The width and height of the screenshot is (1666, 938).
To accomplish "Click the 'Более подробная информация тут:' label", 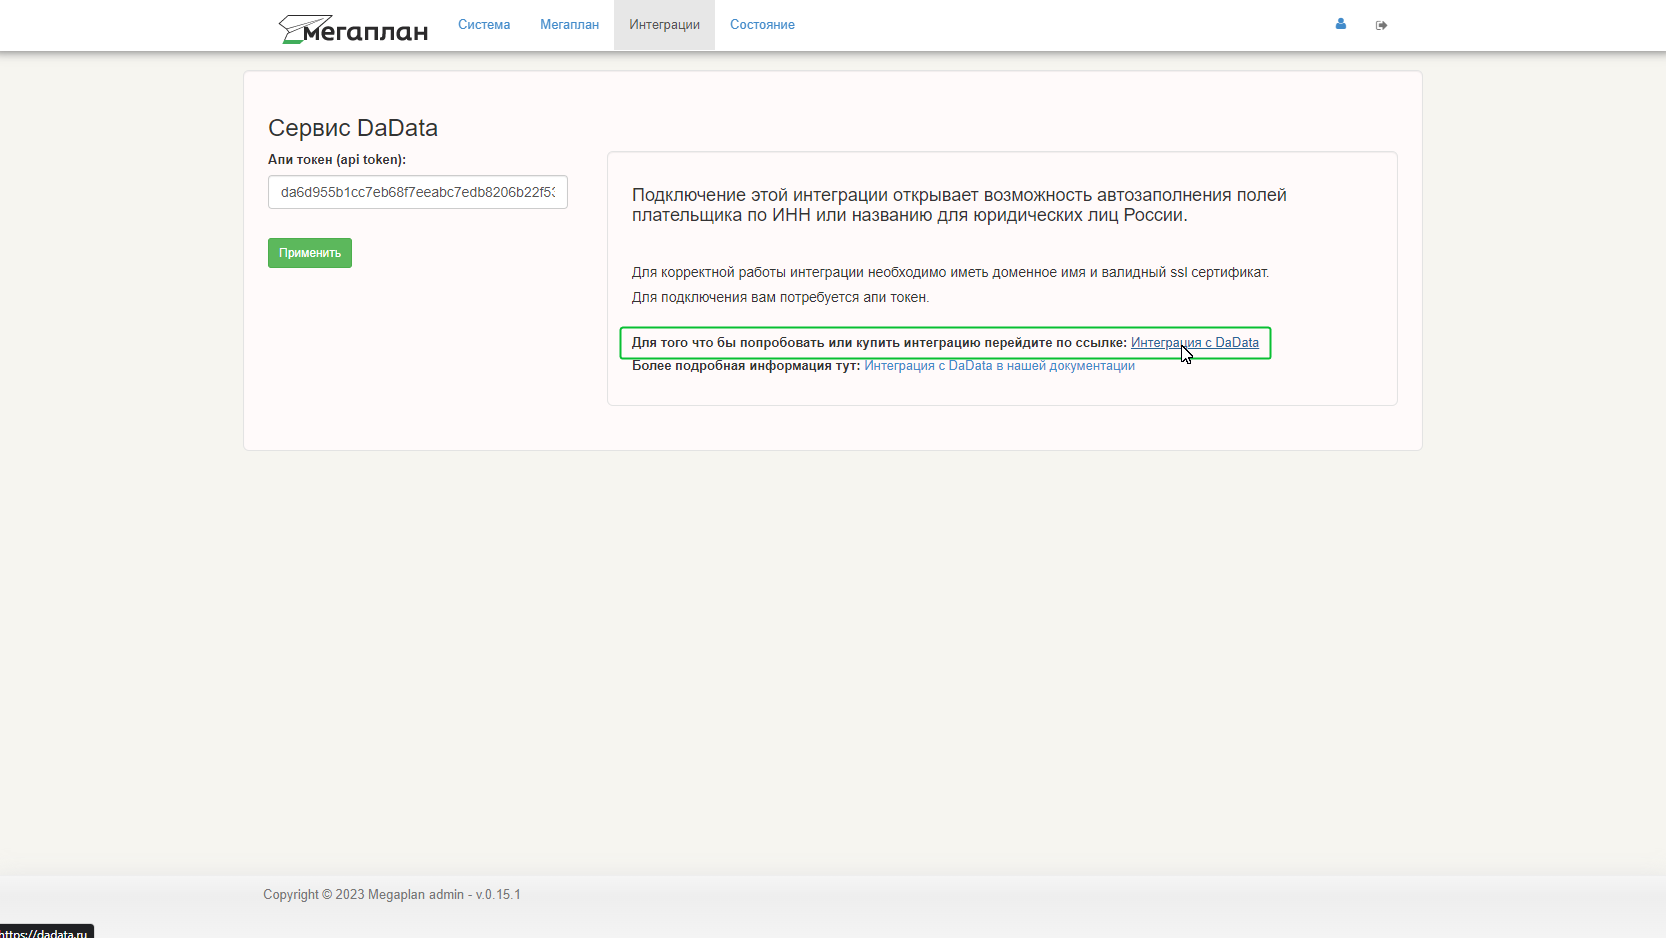I will (746, 366).
